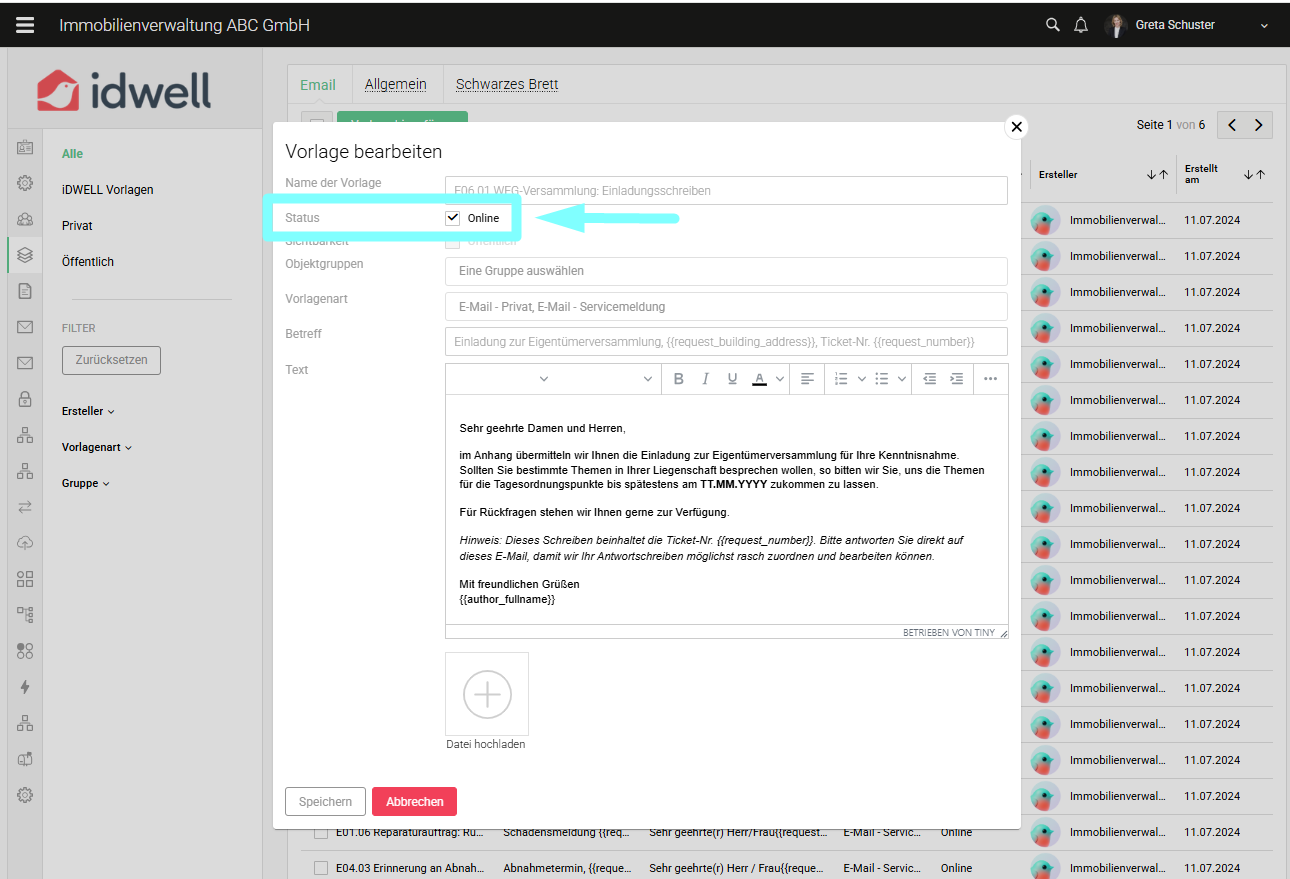Apply italic formatting in the text editor
1290x879 pixels.
705,379
